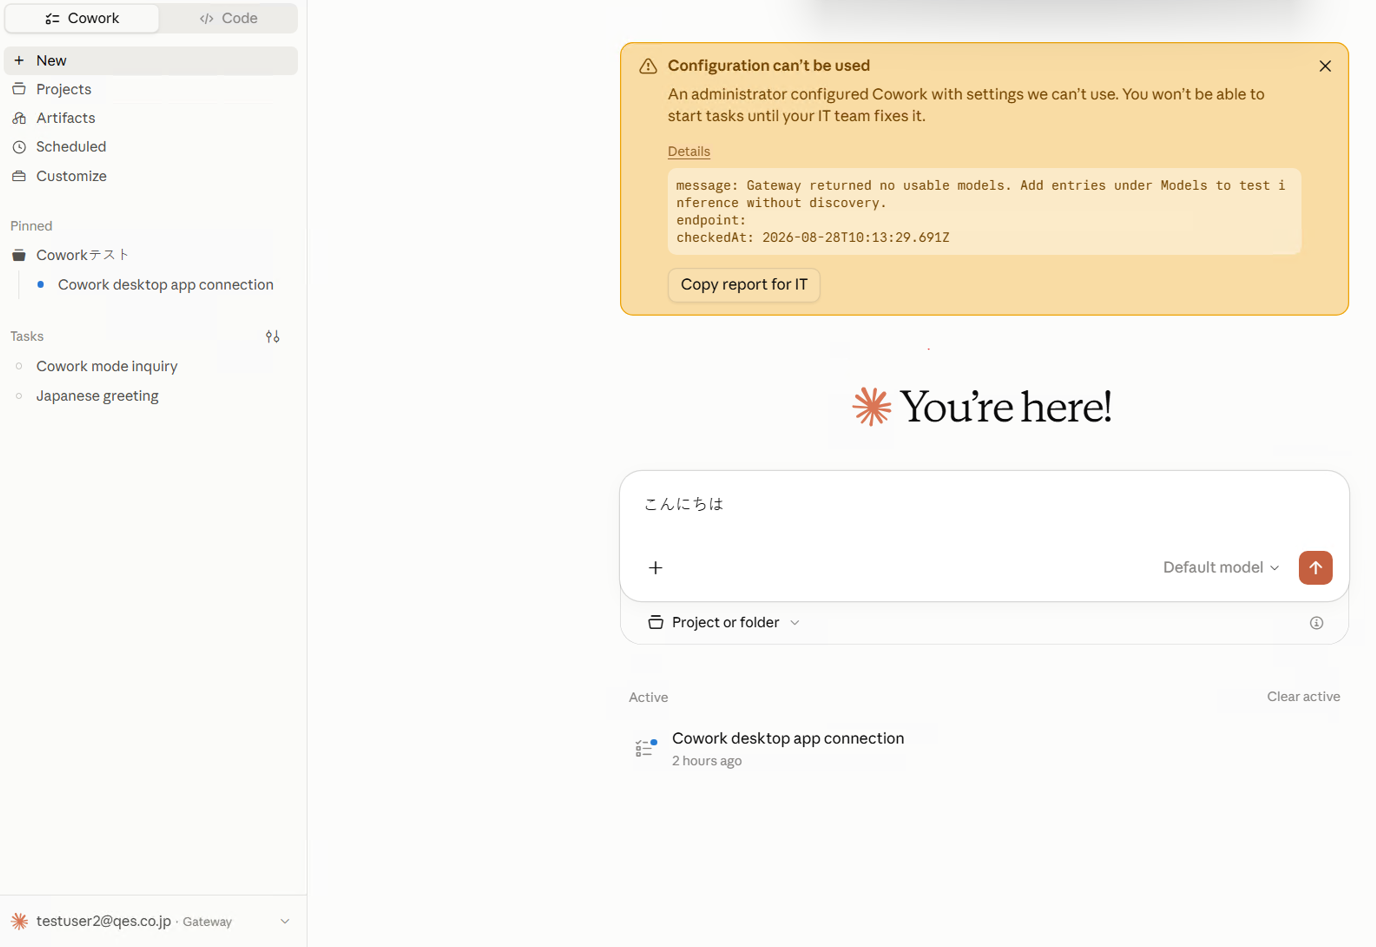The image size is (1376, 947).
Task: Click the Active section label
Action: (648, 697)
